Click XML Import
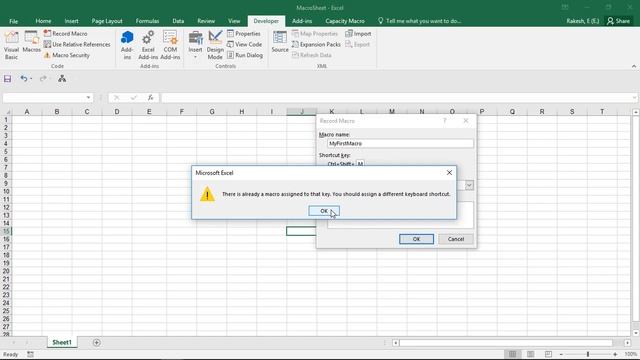Image resolution: width=640 pixels, height=360 pixels. (358, 33)
